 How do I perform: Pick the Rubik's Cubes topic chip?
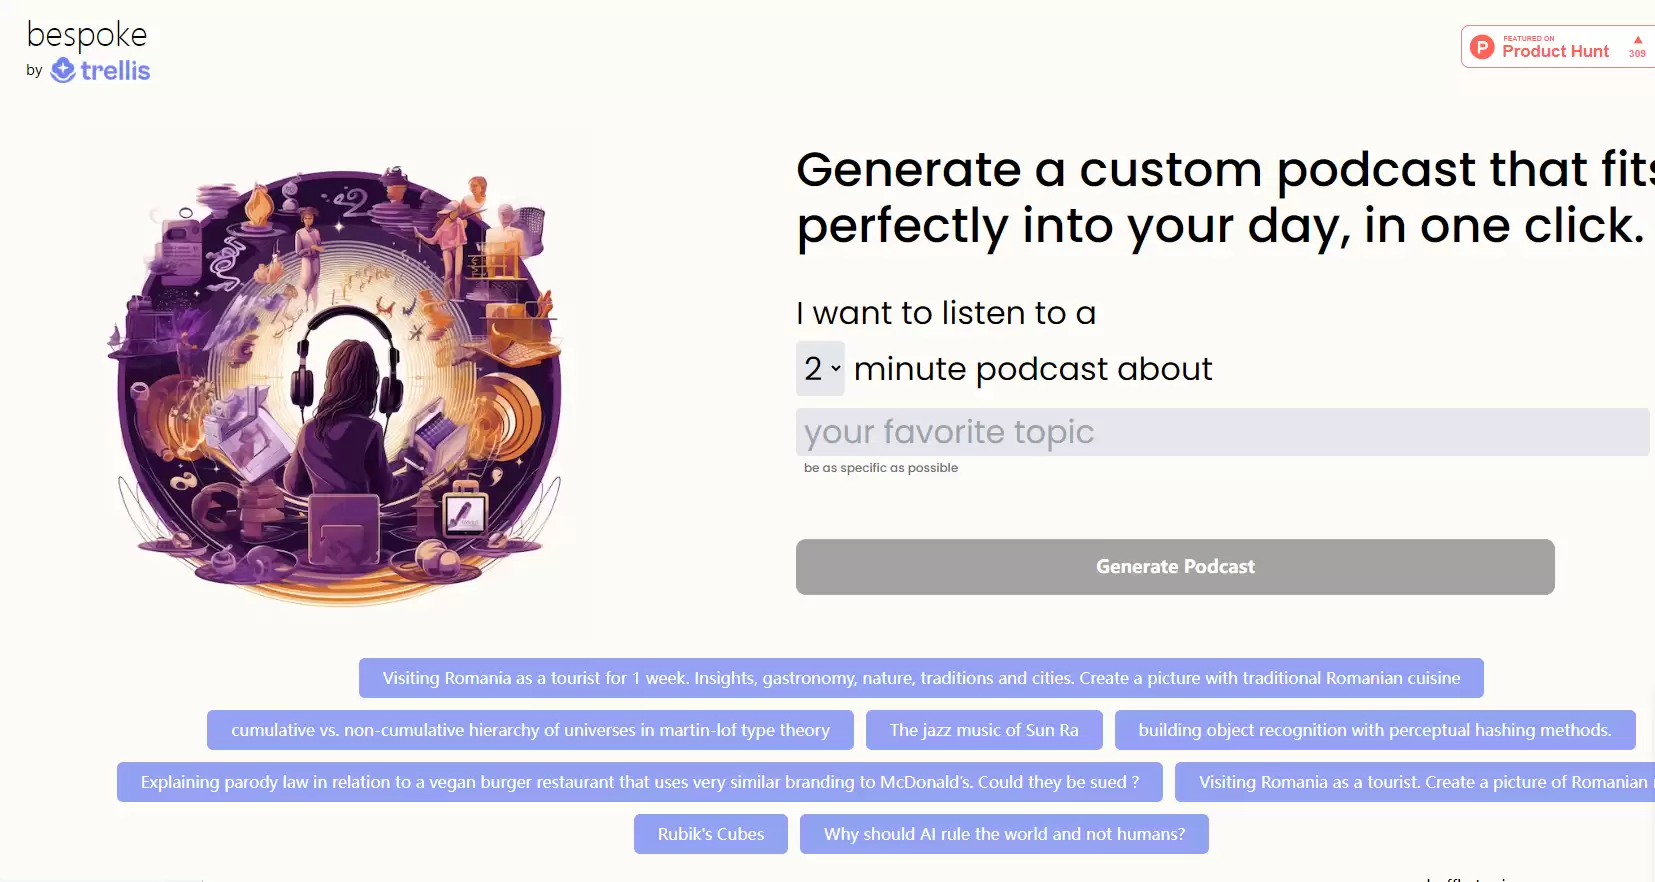(x=711, y=834)
